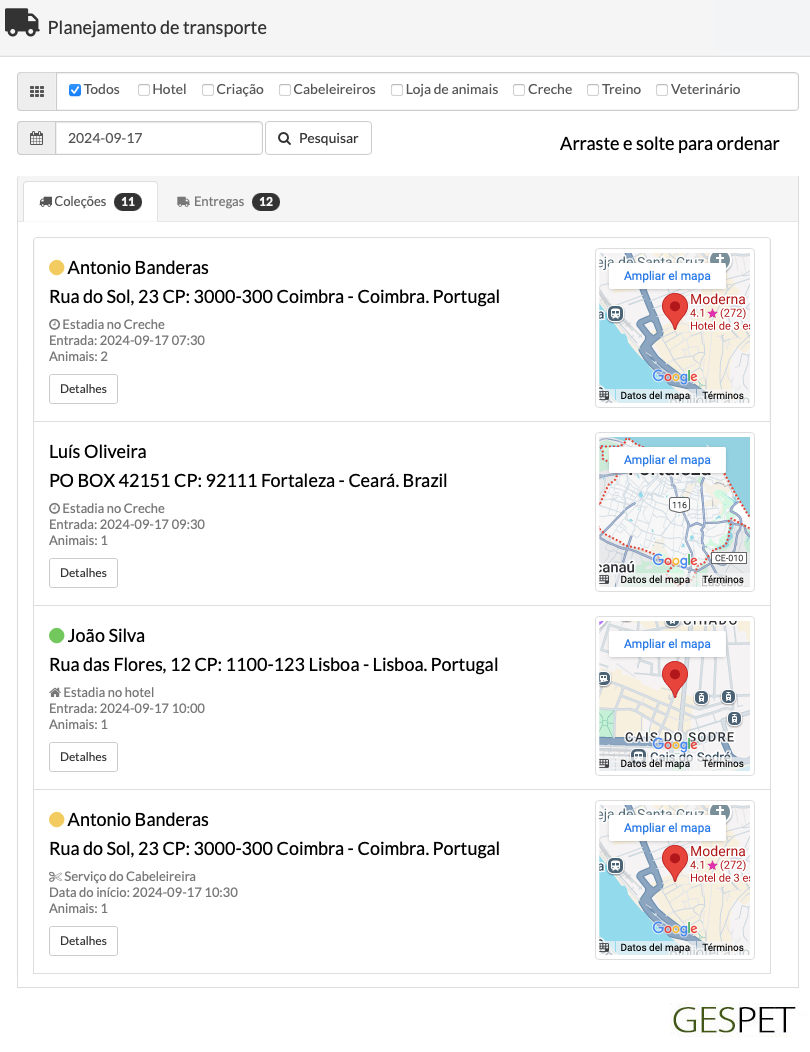
Task: Click the scissors icon by Serviço do Cabeleireira
Action: pos(55,876)
